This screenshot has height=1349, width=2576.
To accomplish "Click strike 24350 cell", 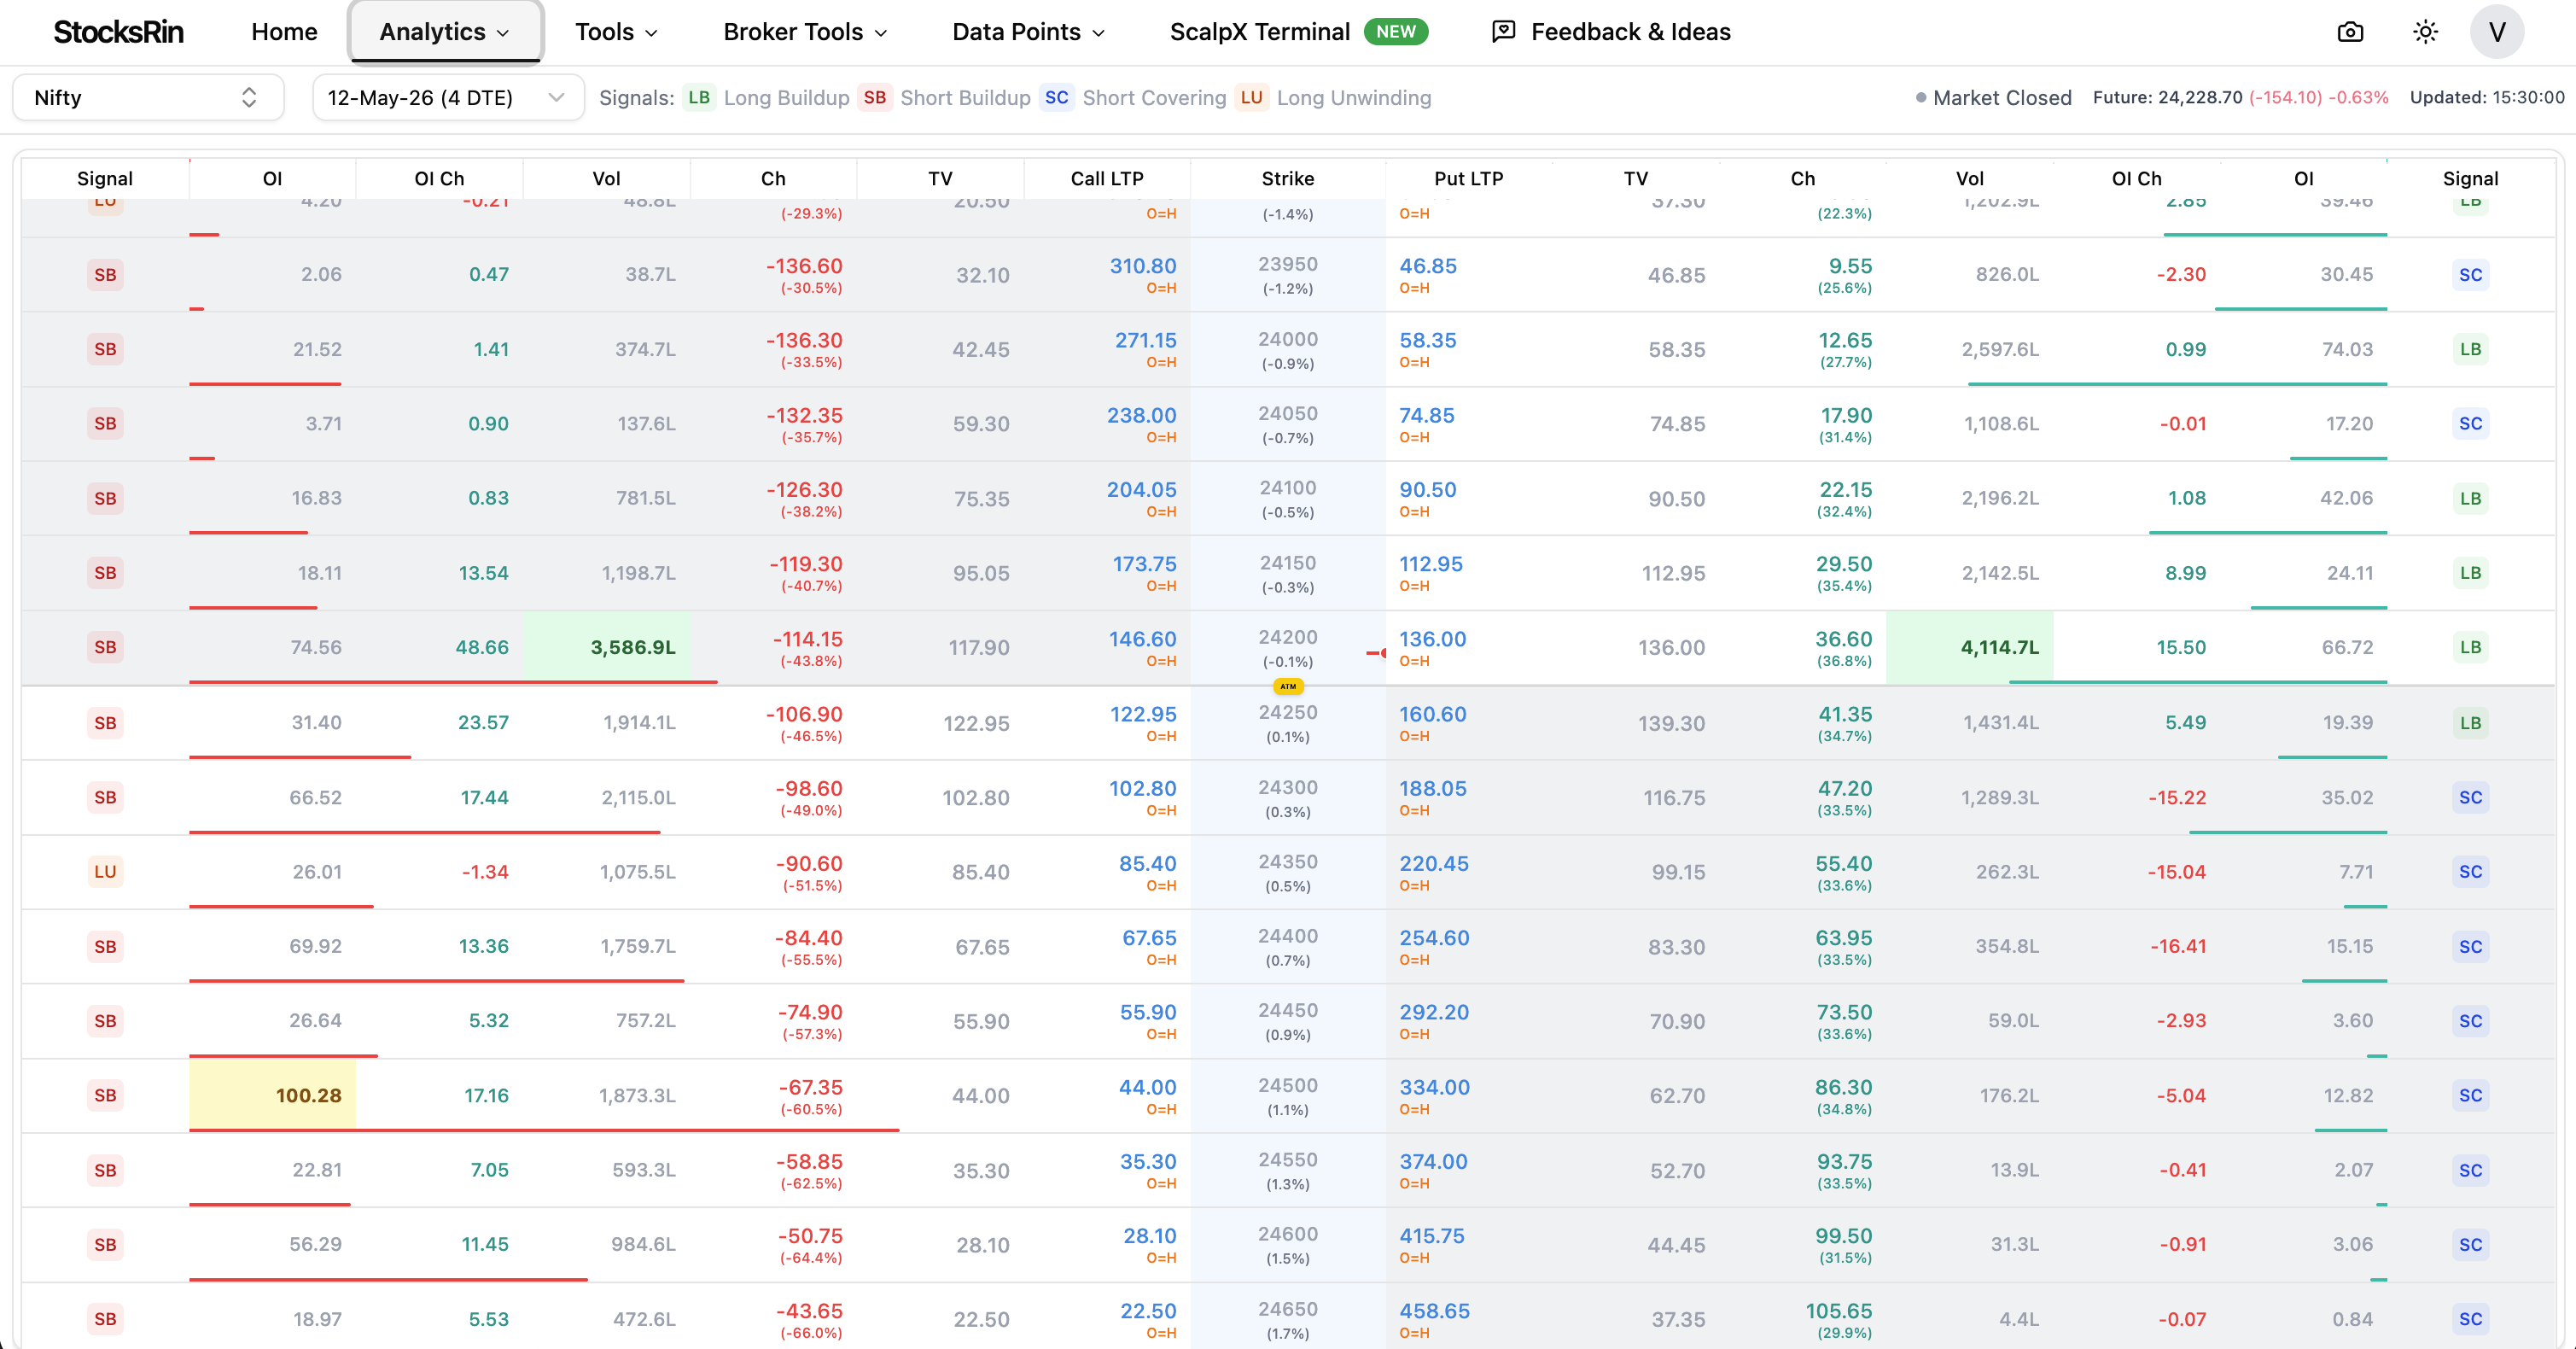I will pyautogui.click(x=1287, y=871).
